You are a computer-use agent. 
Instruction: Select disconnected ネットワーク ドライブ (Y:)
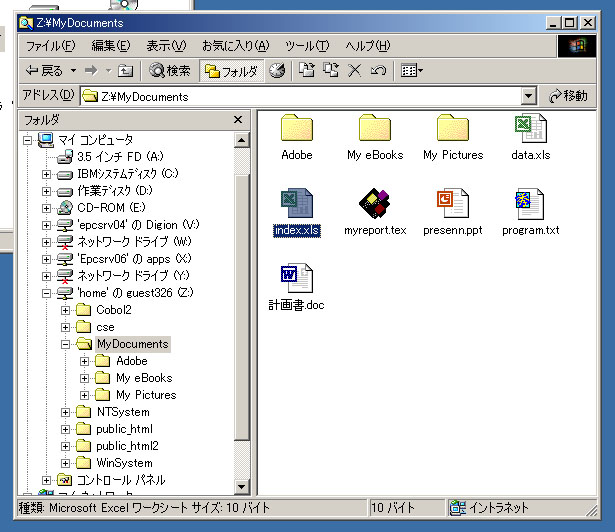(x=133, y=276)
